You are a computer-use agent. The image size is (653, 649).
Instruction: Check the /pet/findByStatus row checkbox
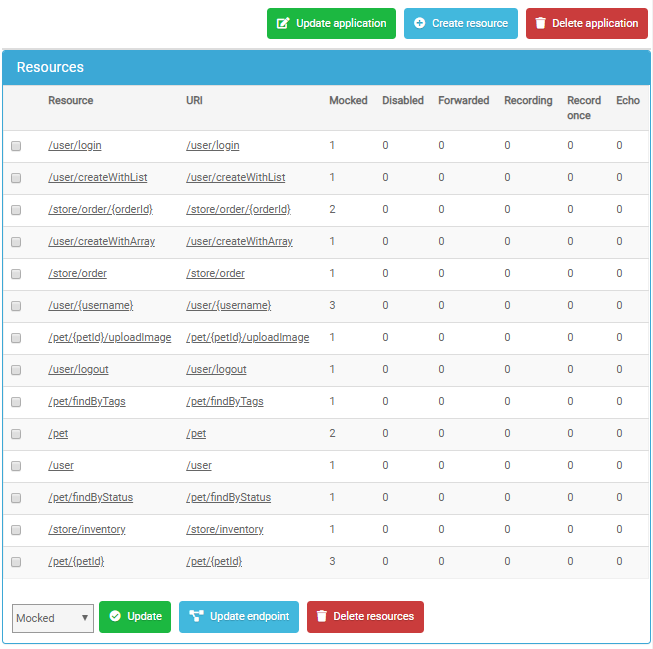(x=16, y=498)
